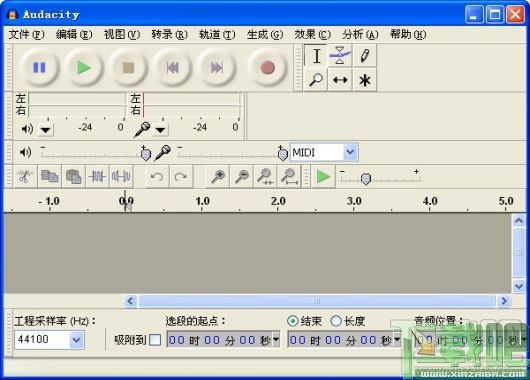Open the 效果(C) menu

(312, 34)
